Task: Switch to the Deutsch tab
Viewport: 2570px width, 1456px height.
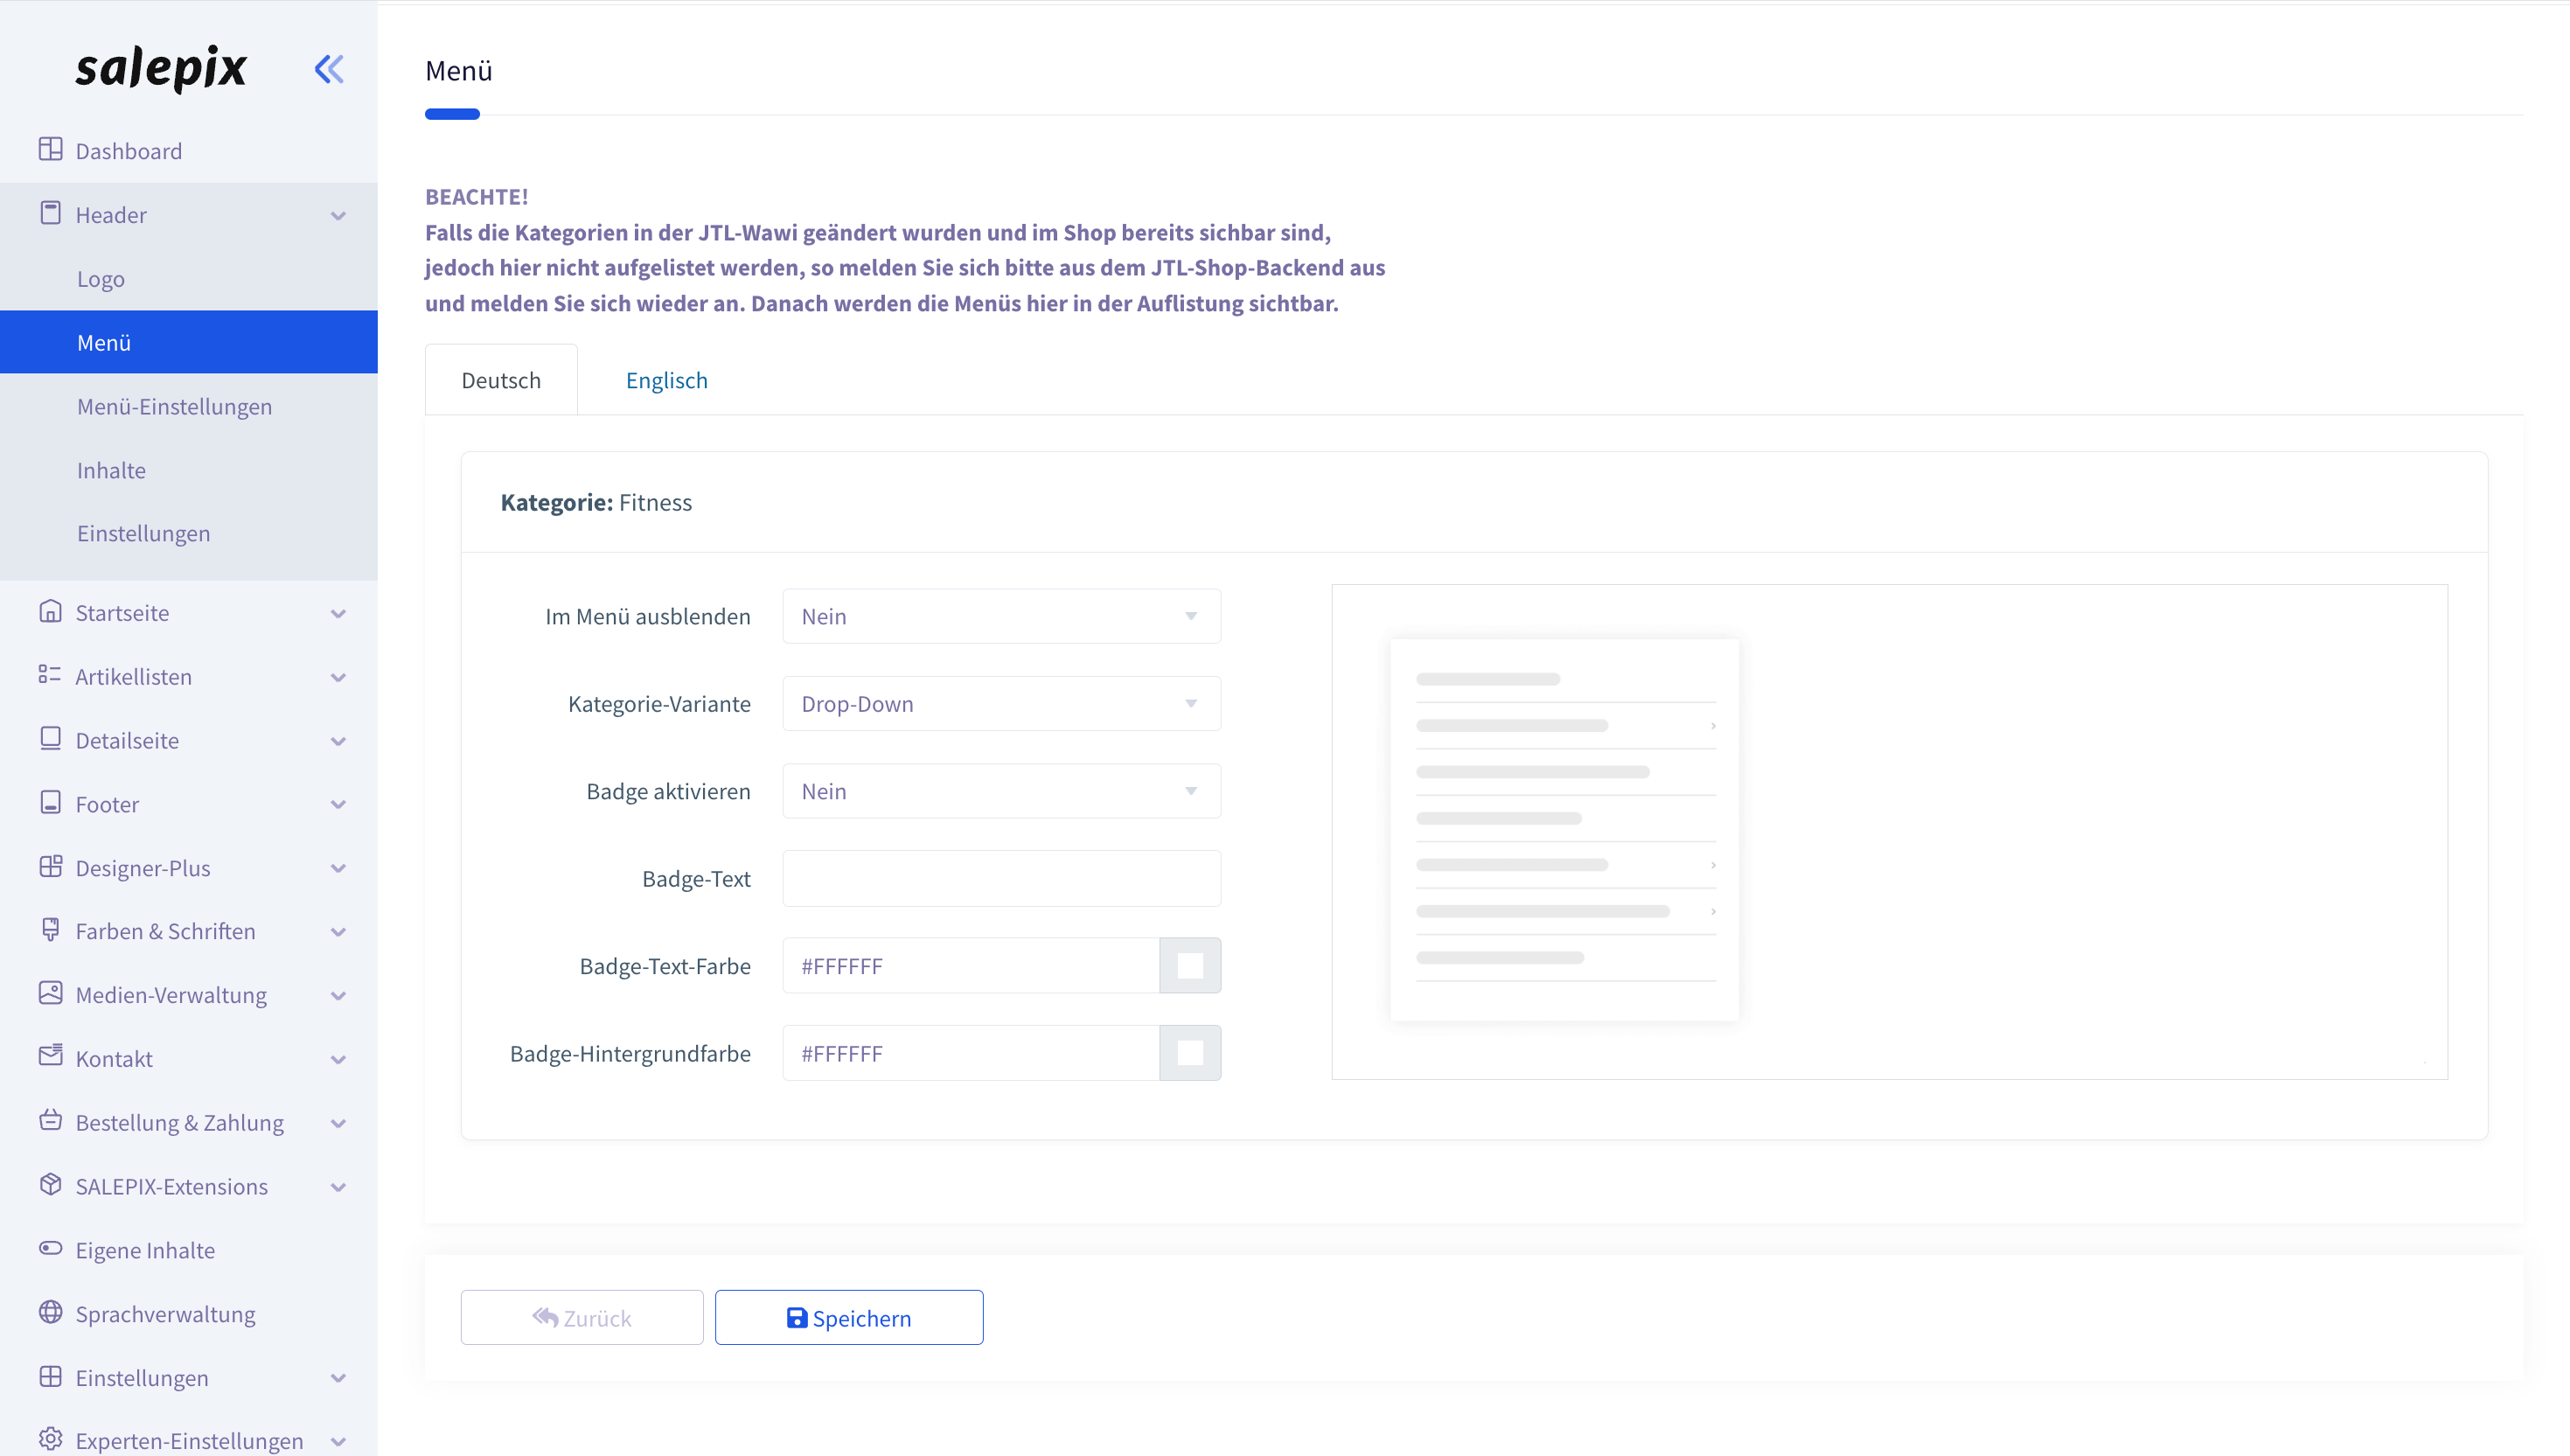Action: coord(501,380)
